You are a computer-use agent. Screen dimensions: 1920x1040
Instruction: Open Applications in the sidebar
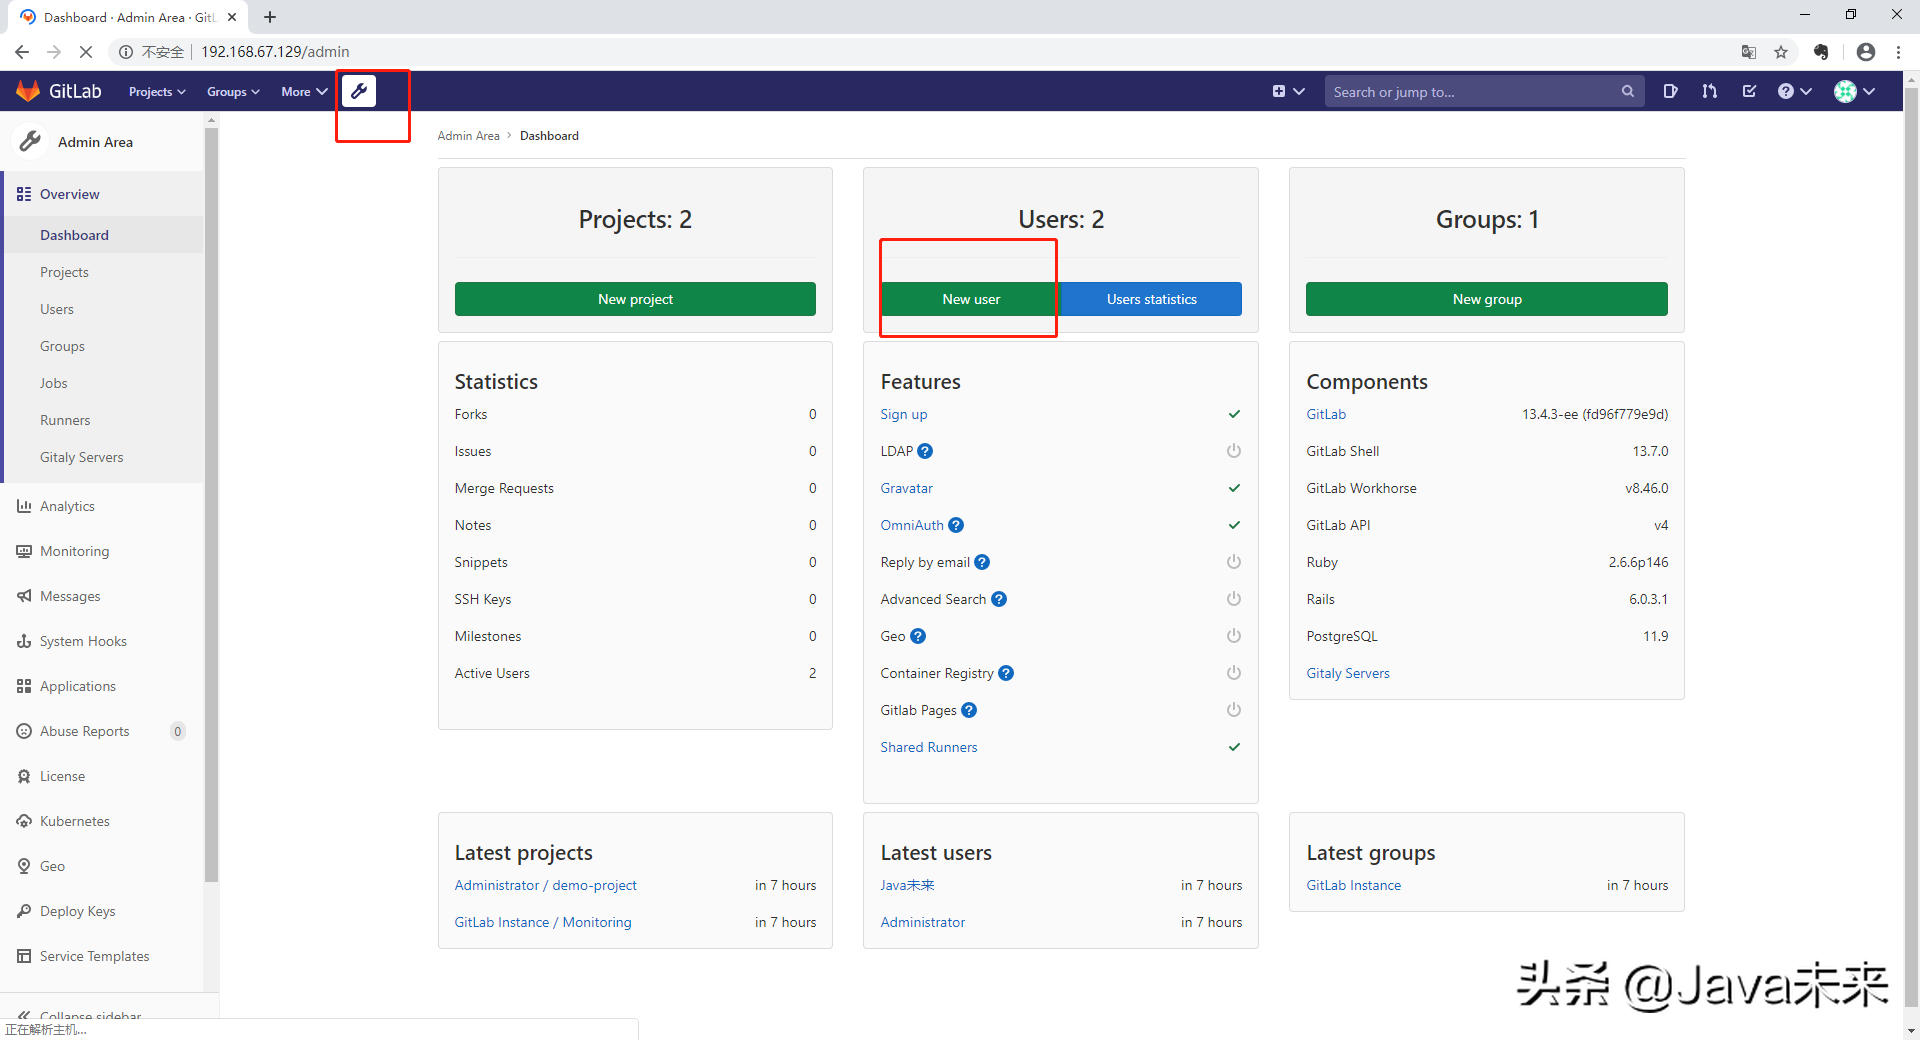102,686
